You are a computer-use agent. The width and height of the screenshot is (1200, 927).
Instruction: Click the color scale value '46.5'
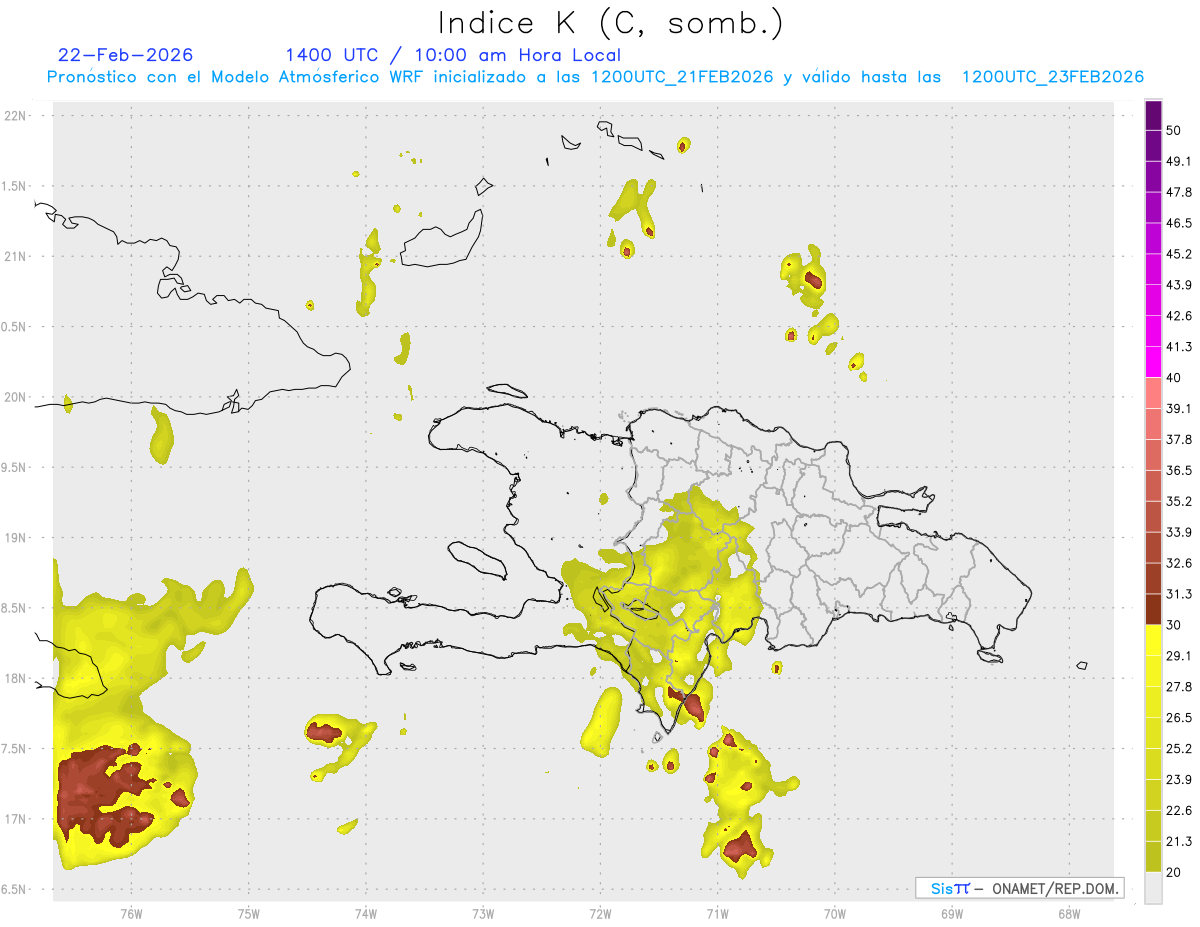tap(1179, 223)
